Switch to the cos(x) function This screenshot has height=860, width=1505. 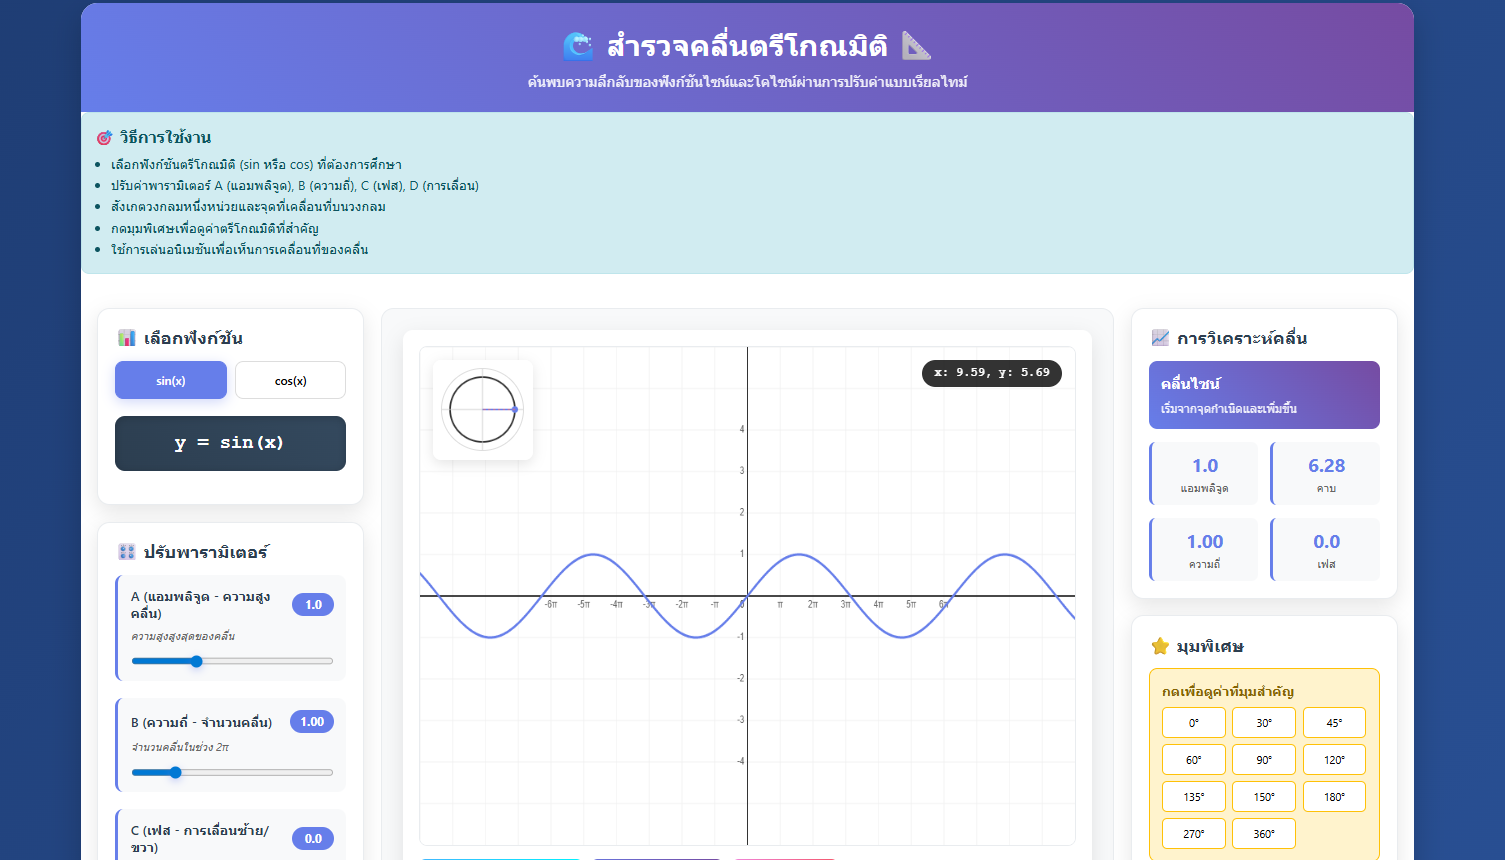(x=290, y=380)
